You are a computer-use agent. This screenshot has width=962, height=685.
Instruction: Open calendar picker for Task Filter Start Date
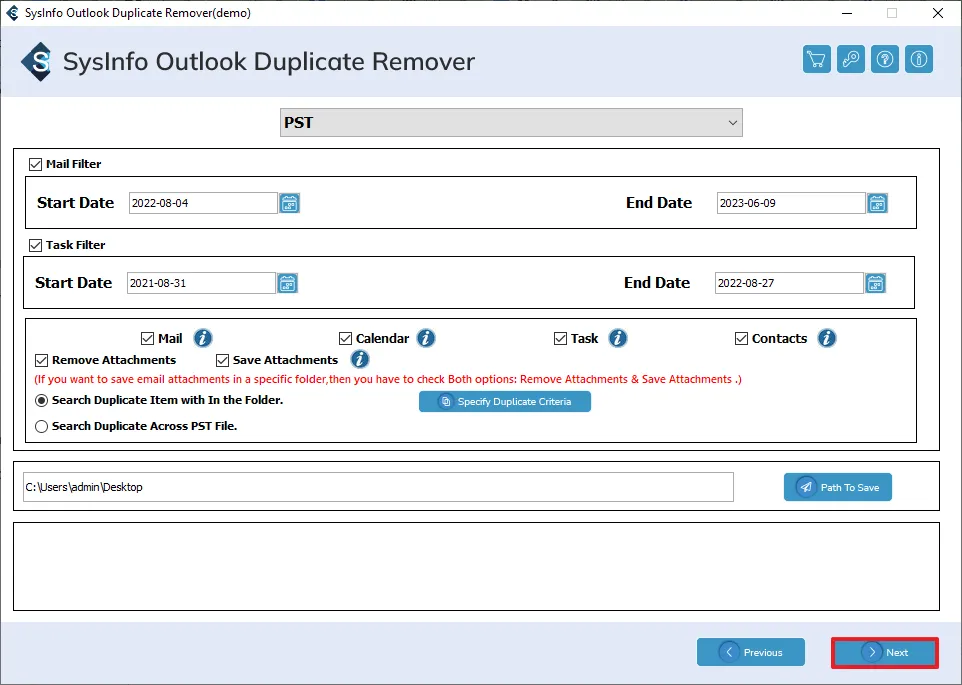coord(287,283)
